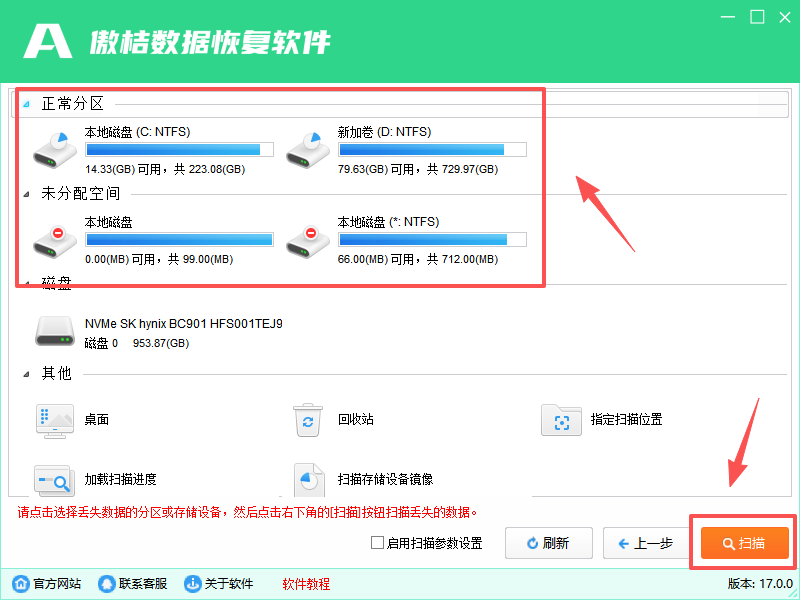The height and width of the screenshot is (600, 800).
Task: Click the NVMe SK hynix BC901 drive icon
Action: click(x=55, y=330)
